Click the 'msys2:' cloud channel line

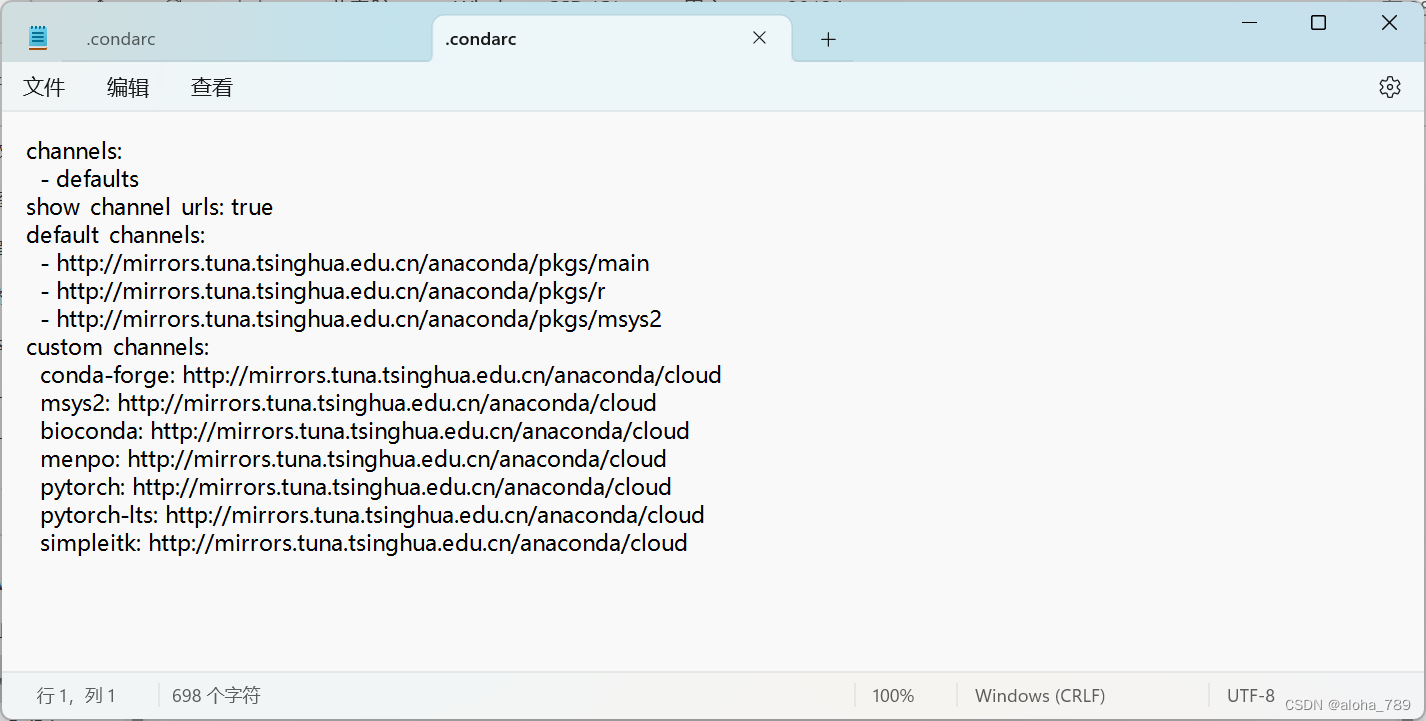pos(348,403)
